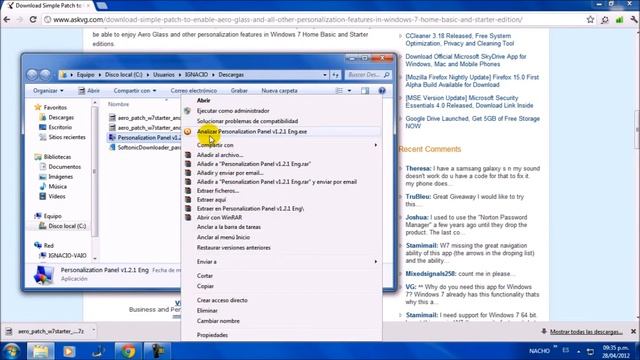The height and width of the screenshot is (360, 640).
Task: Close the Chrome downloads bar
Action: (x=633, y=331)
